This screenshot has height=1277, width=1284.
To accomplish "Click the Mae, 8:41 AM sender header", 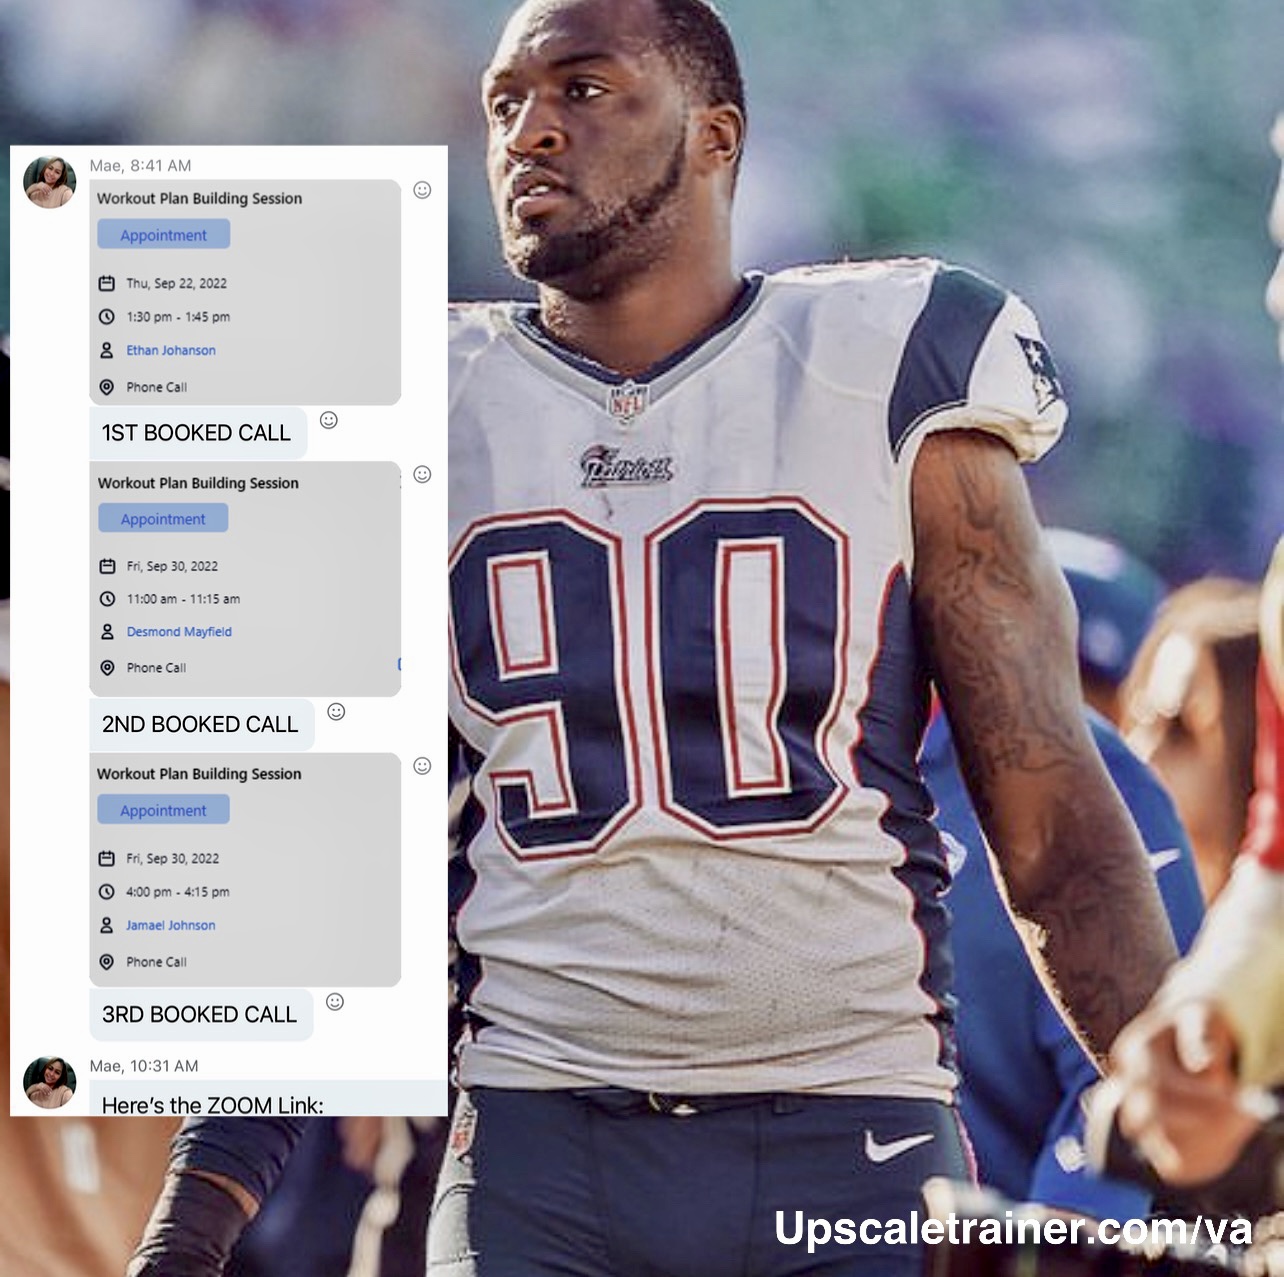I will point(140,166).
